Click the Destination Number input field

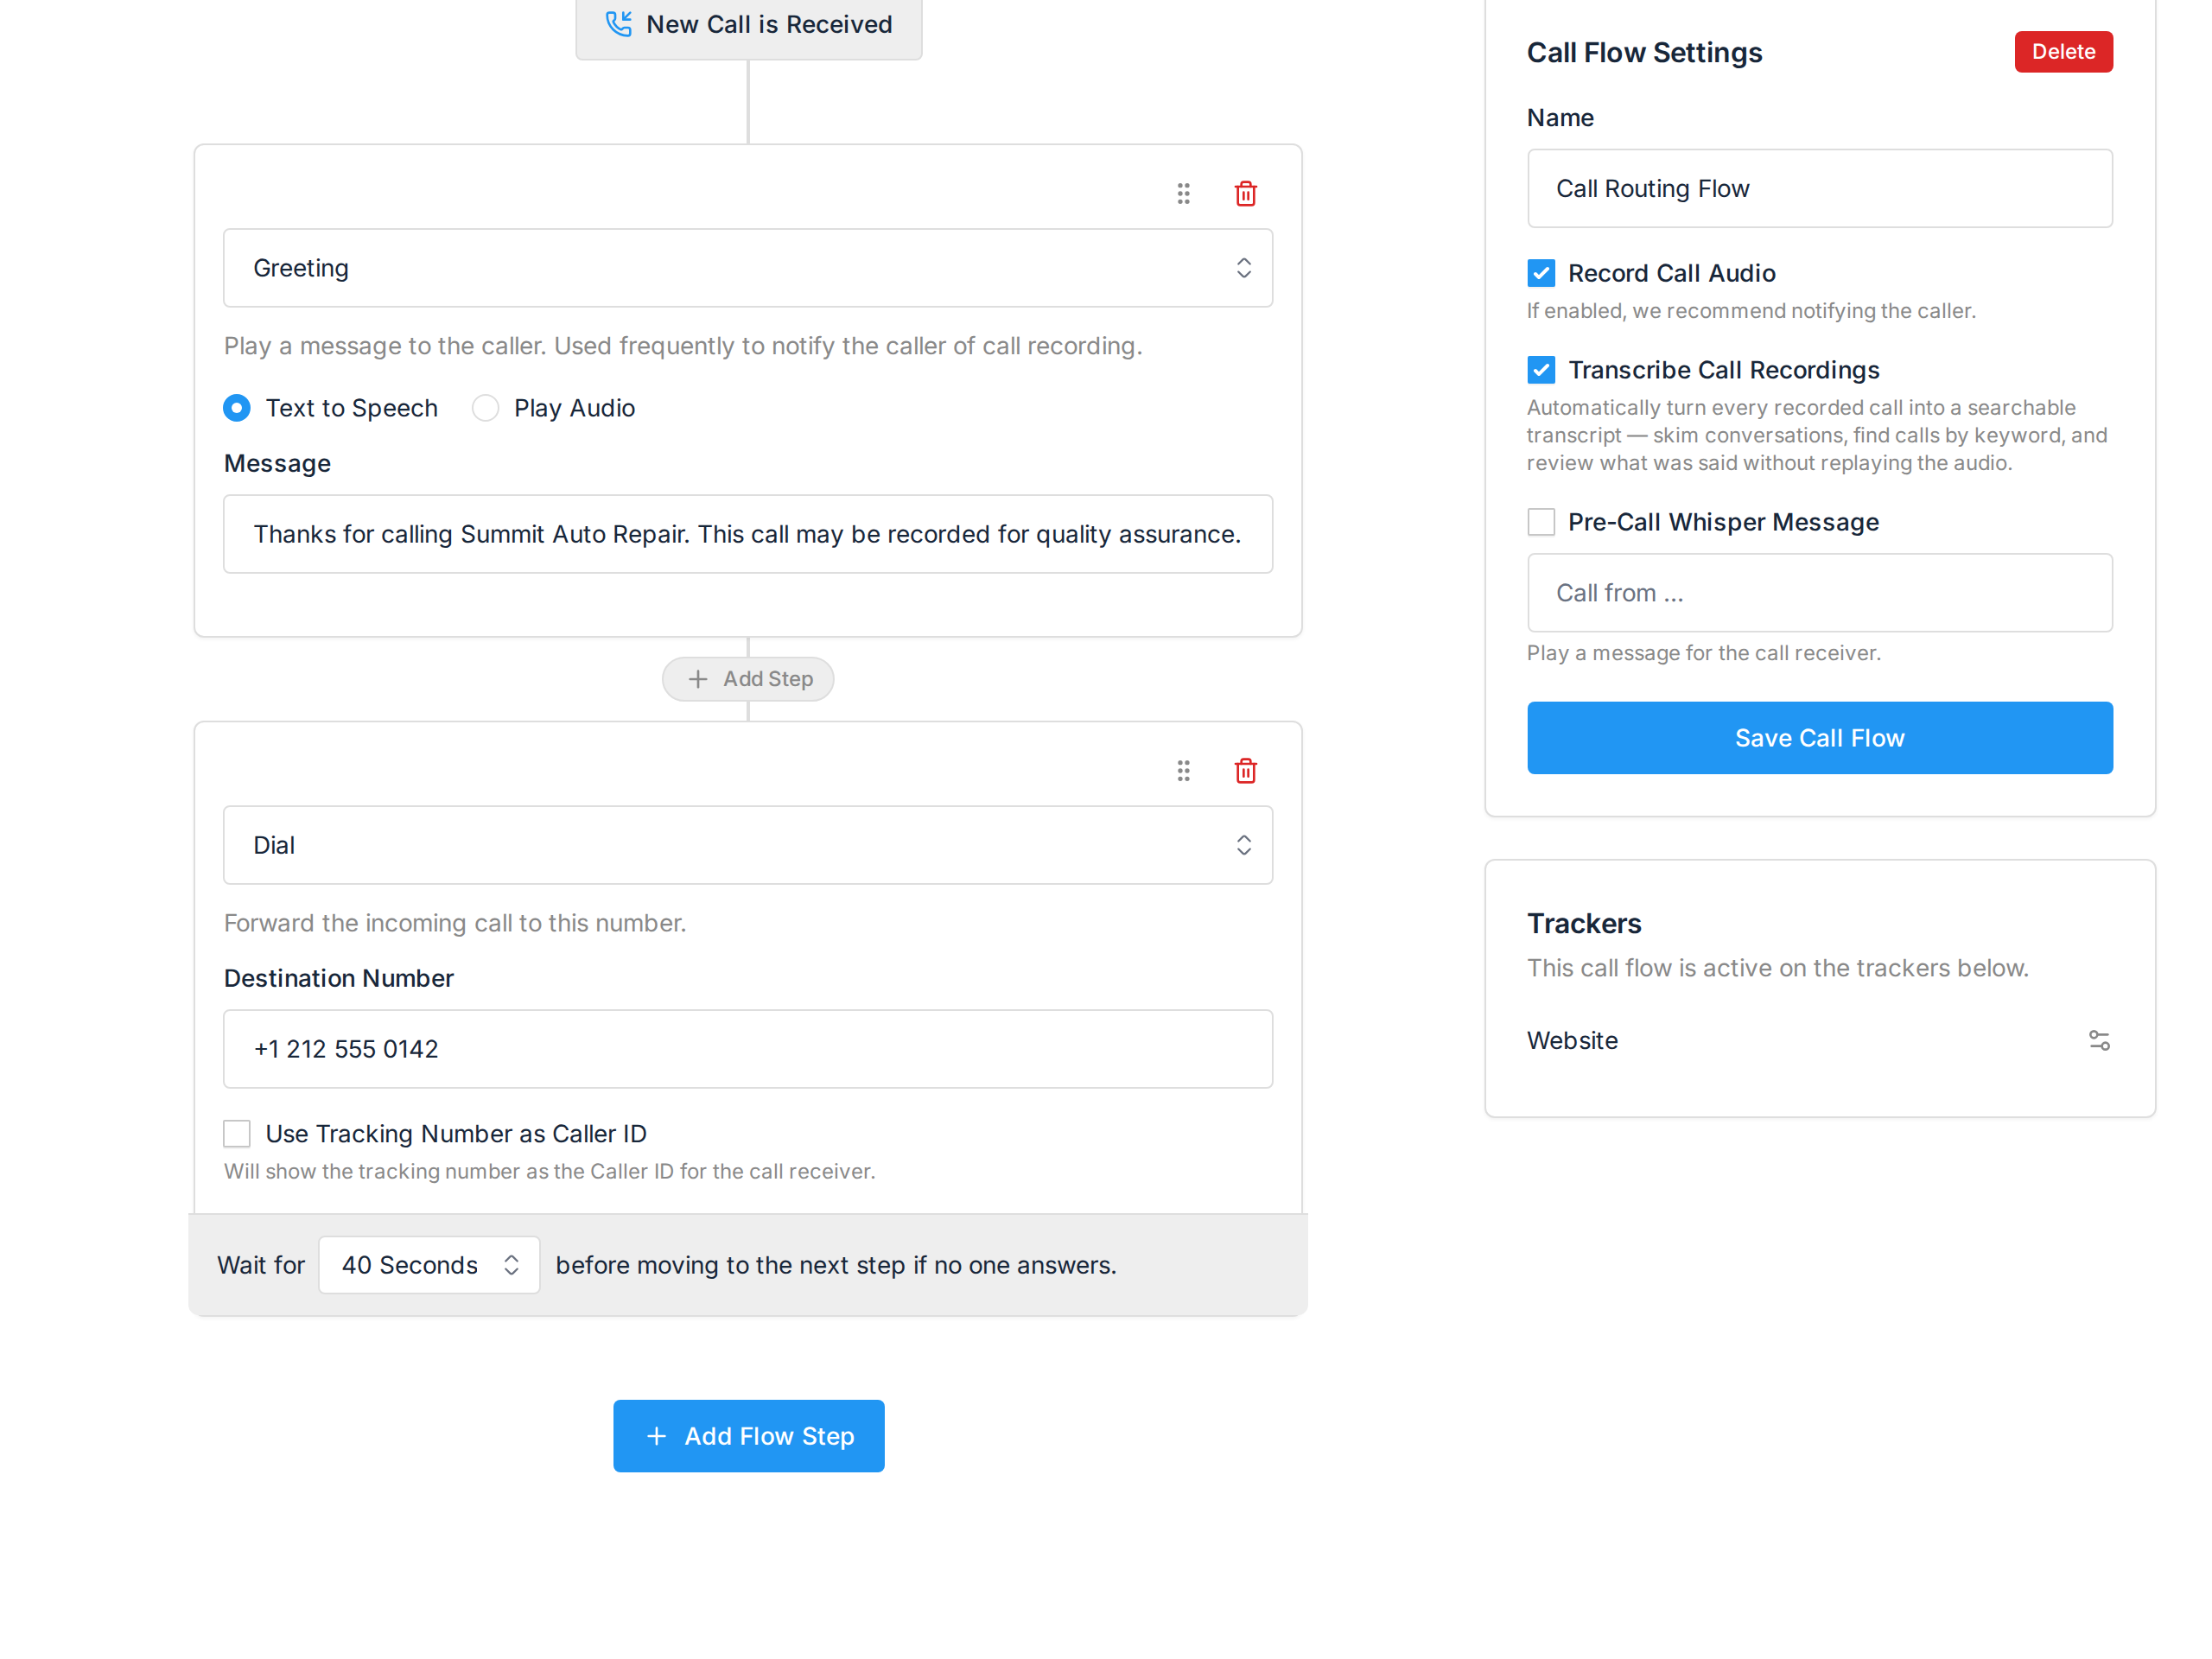click(x=748, y=1049)
